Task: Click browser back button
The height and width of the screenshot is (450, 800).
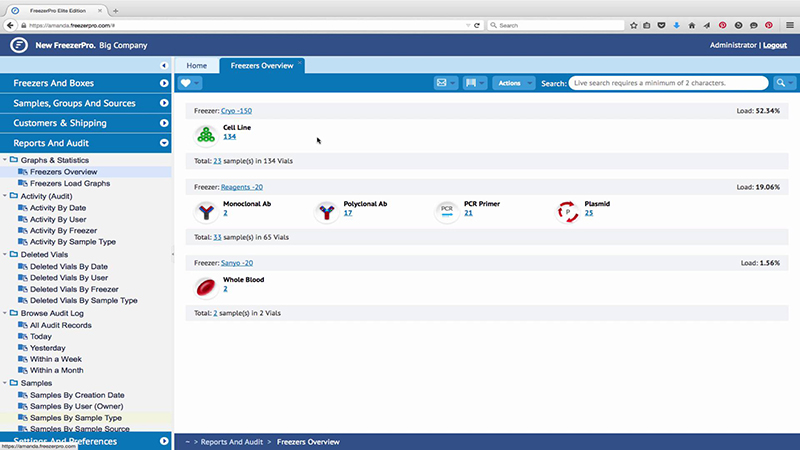Action: pyautogui.click(x=10, y=25)
